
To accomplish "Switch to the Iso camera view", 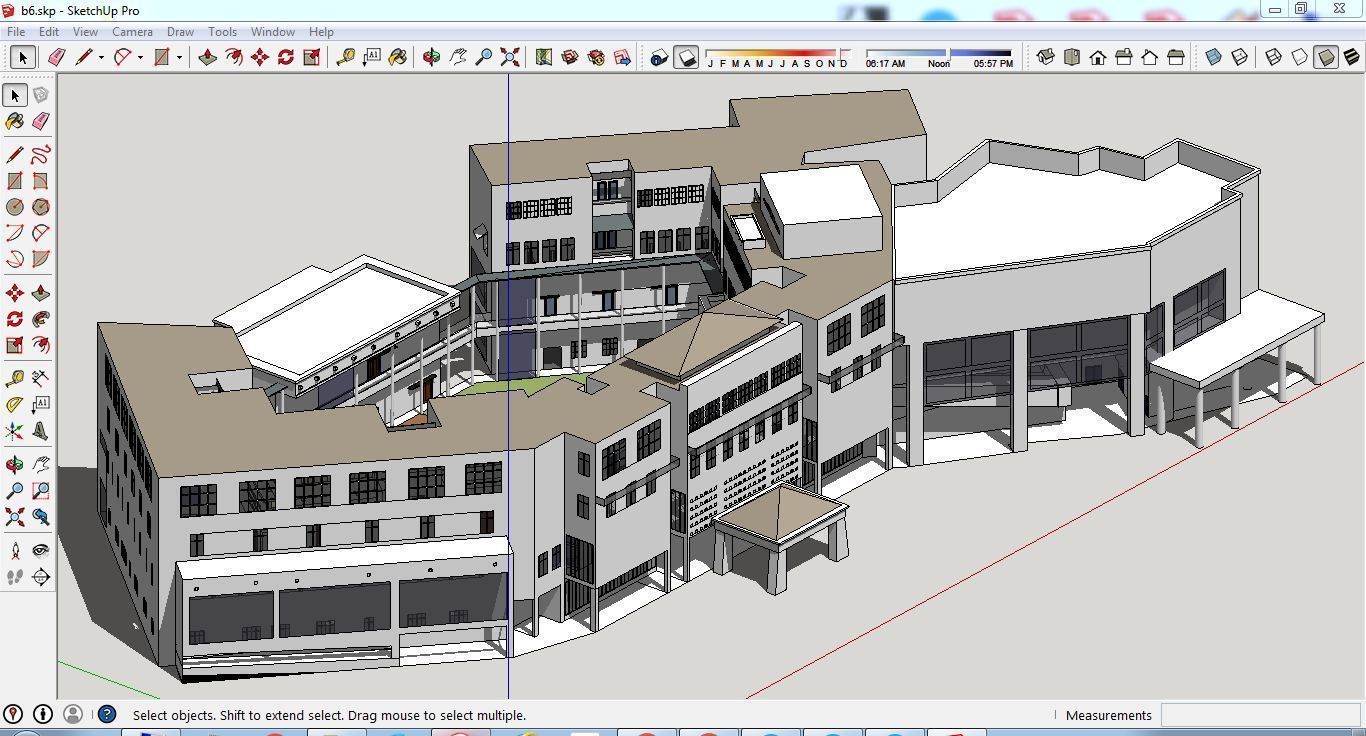I will click(x=1046, y=57).
